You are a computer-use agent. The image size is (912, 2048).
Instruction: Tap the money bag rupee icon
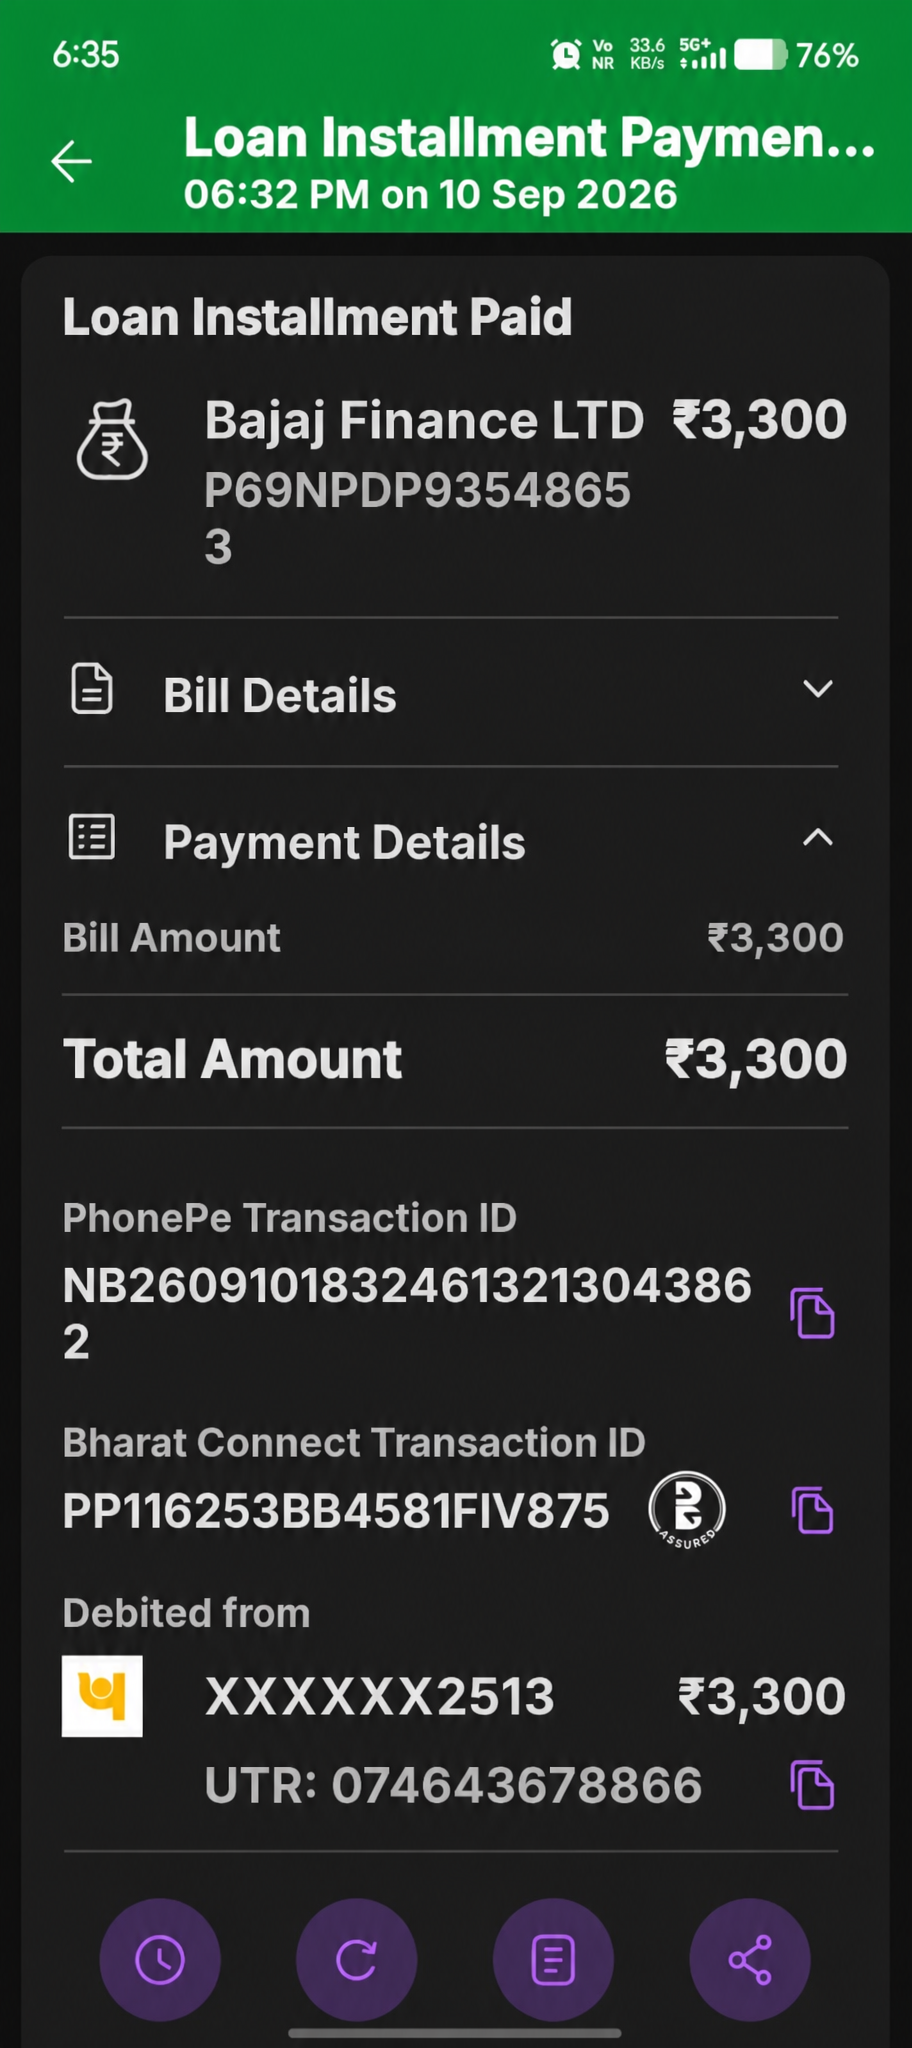coord(112,440)
